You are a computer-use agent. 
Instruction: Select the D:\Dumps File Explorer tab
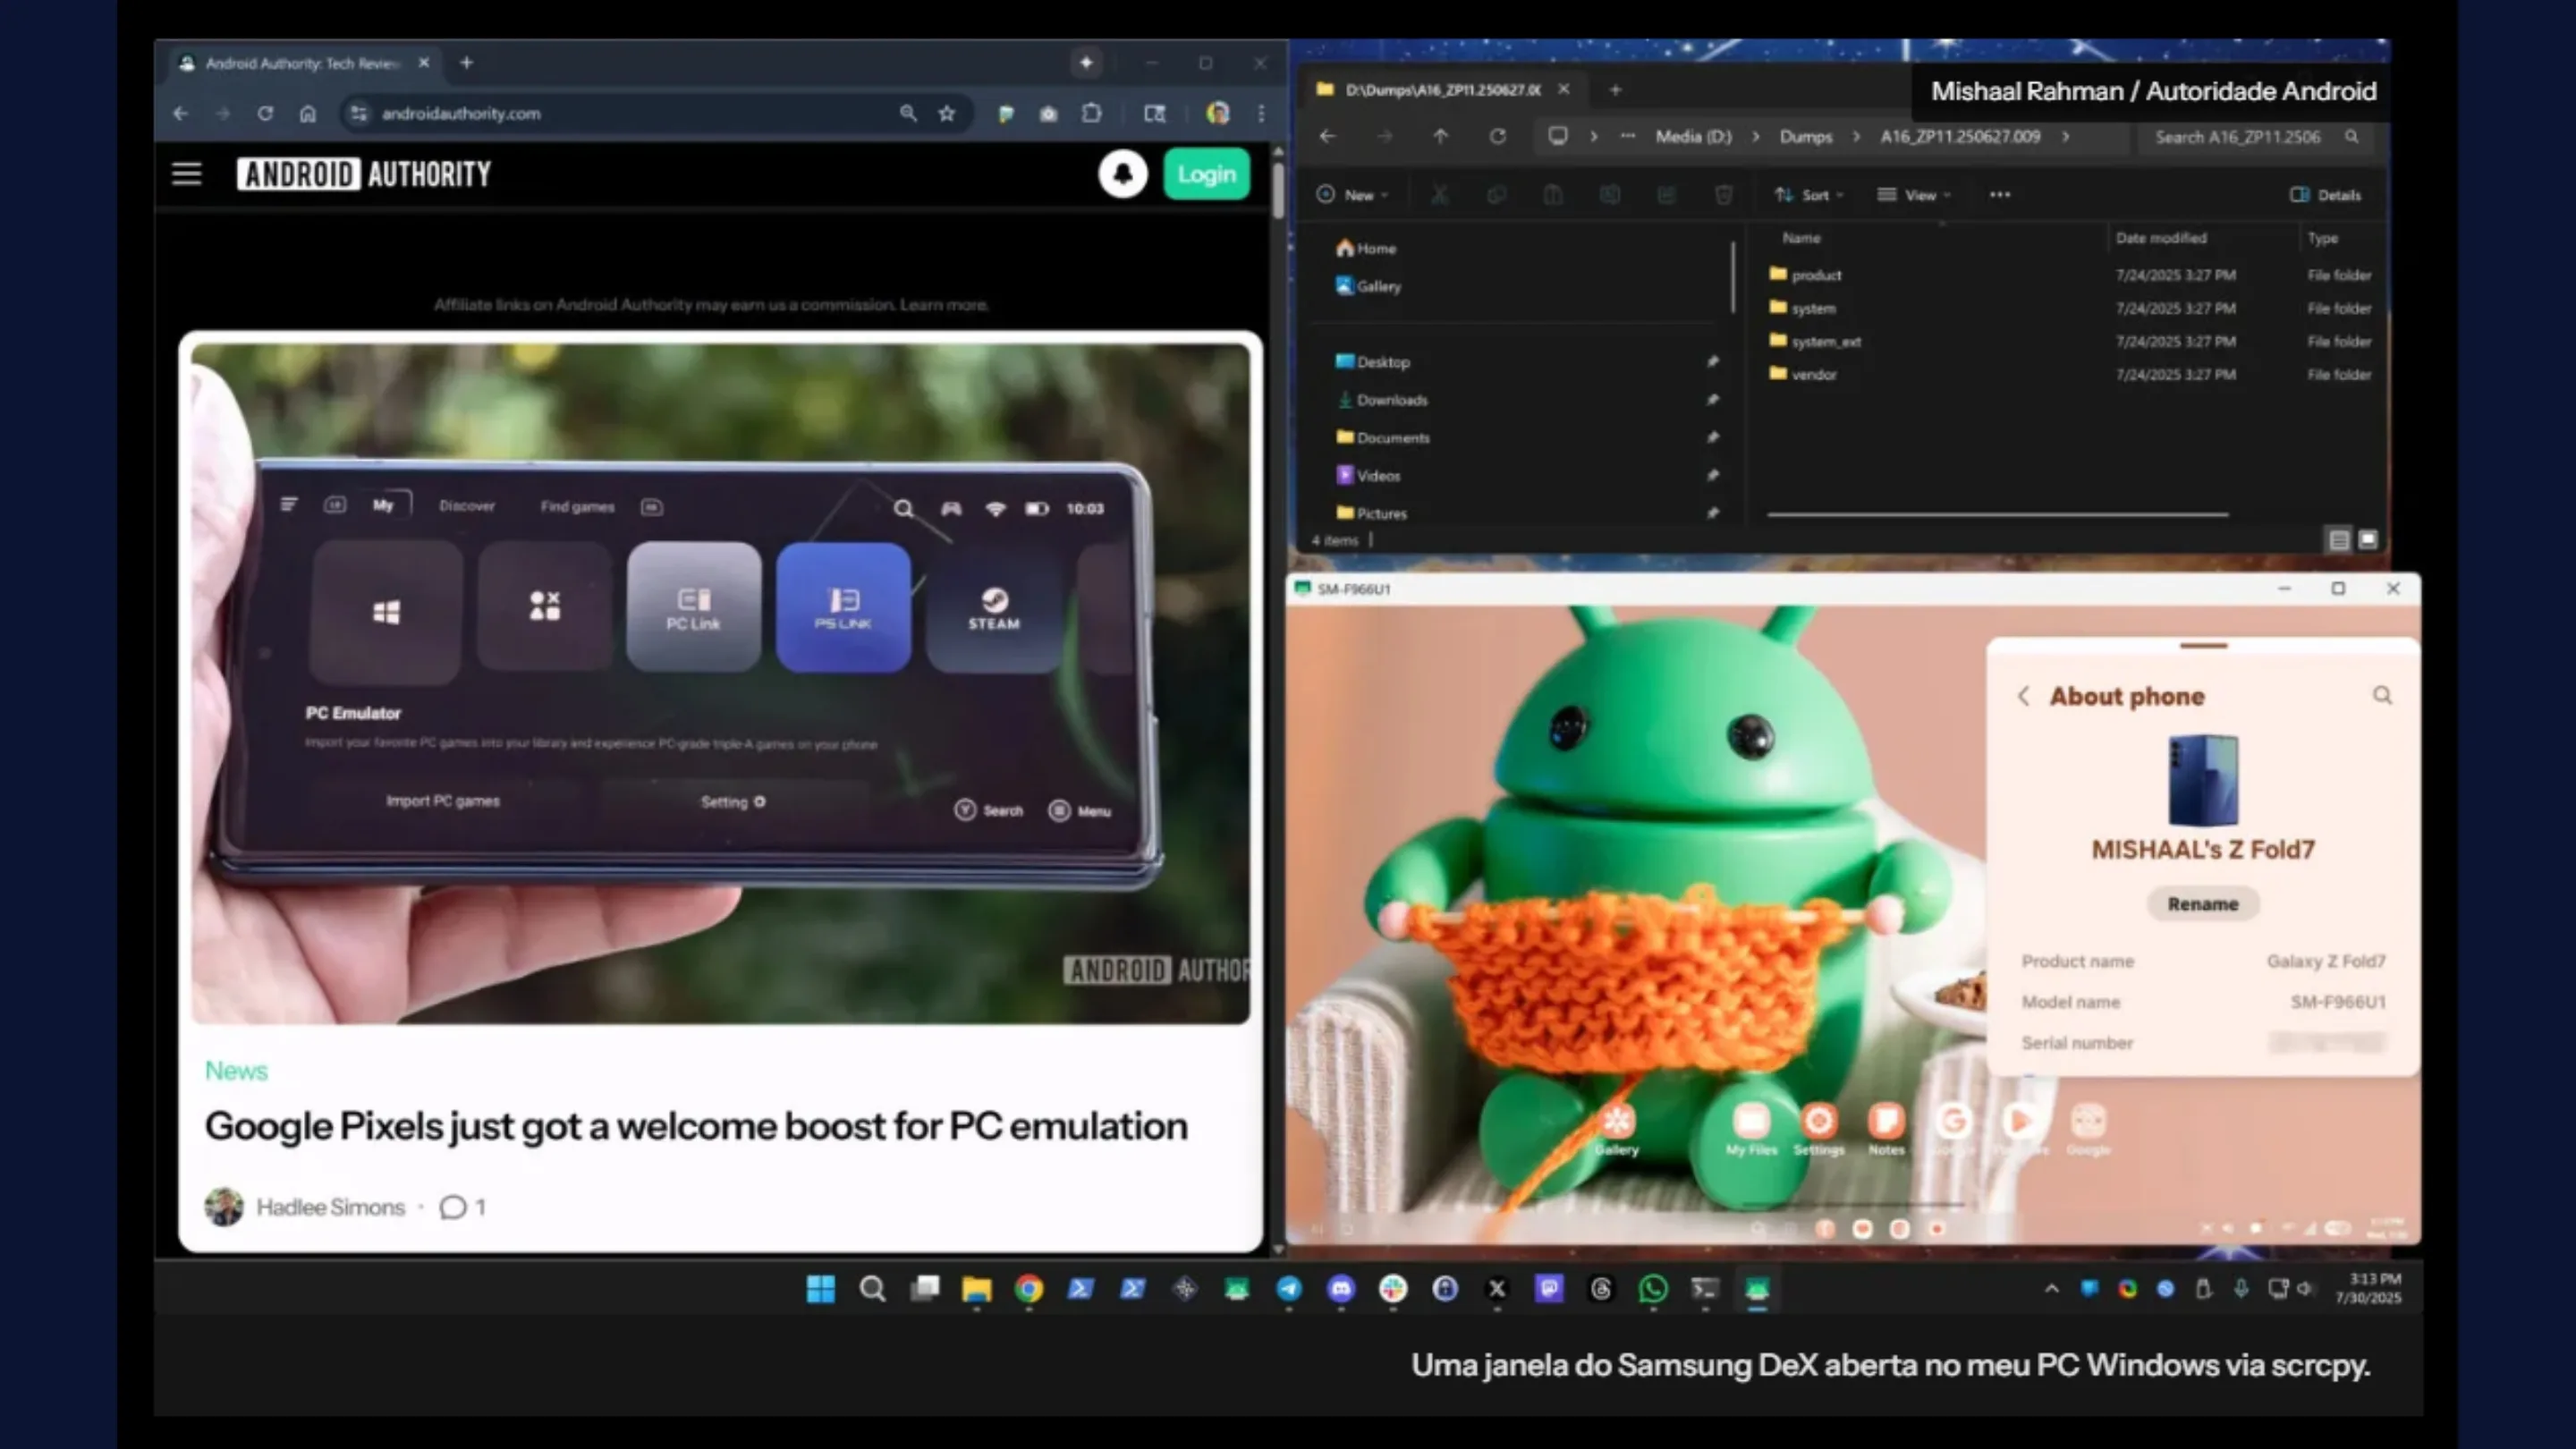coord(1443,90)
